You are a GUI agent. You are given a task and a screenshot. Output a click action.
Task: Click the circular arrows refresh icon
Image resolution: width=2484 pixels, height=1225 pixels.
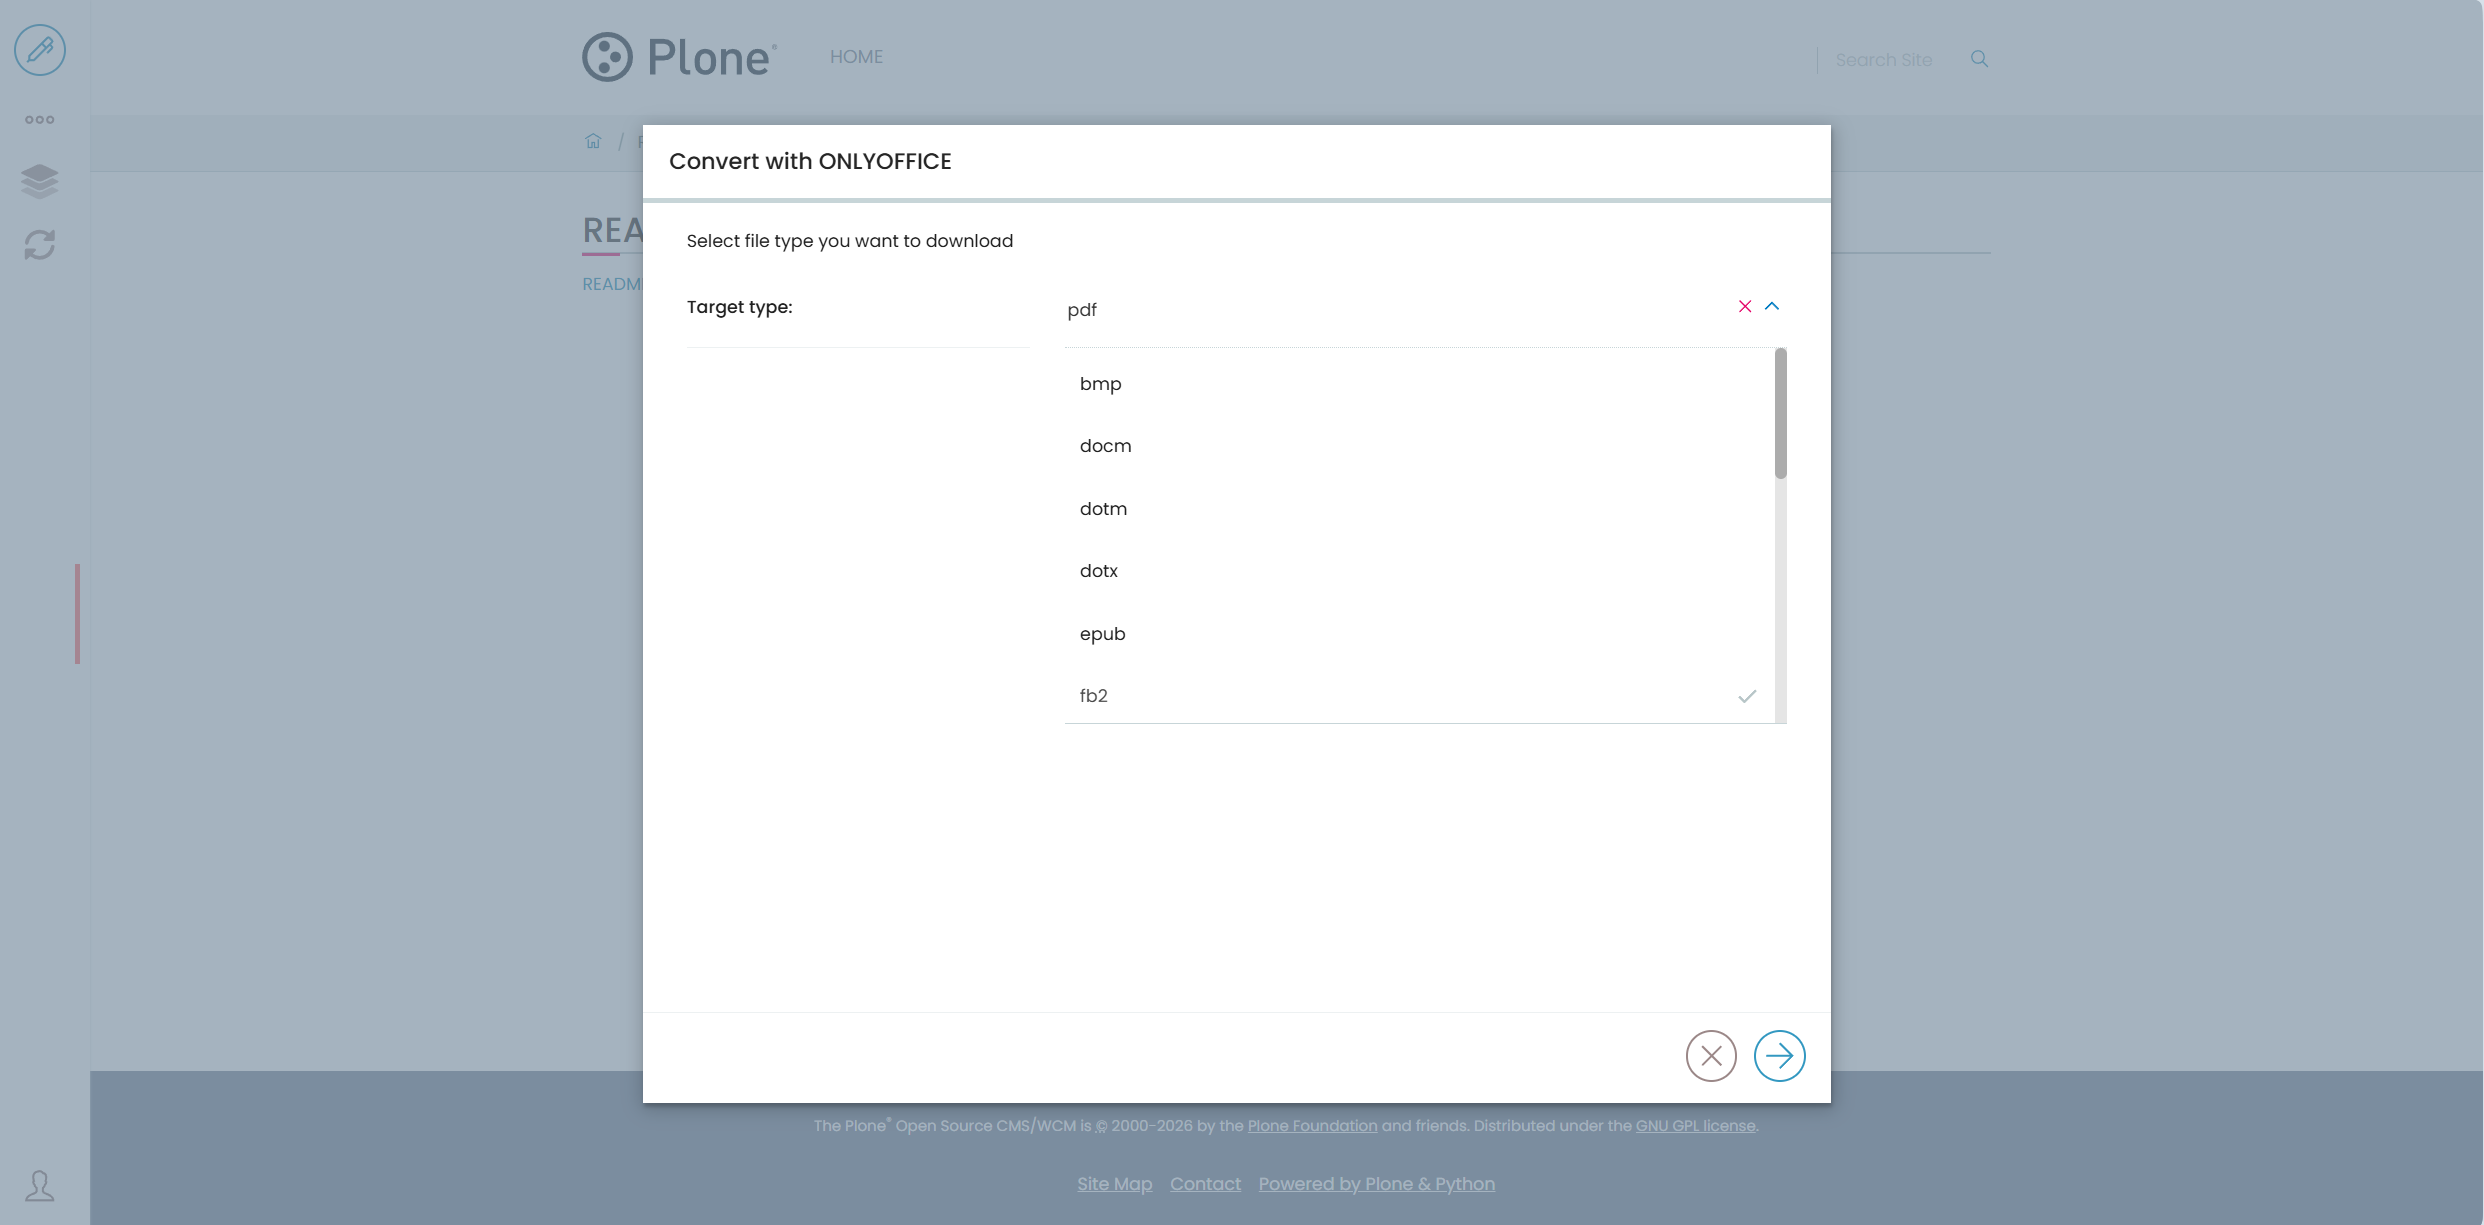coord(40,245)
